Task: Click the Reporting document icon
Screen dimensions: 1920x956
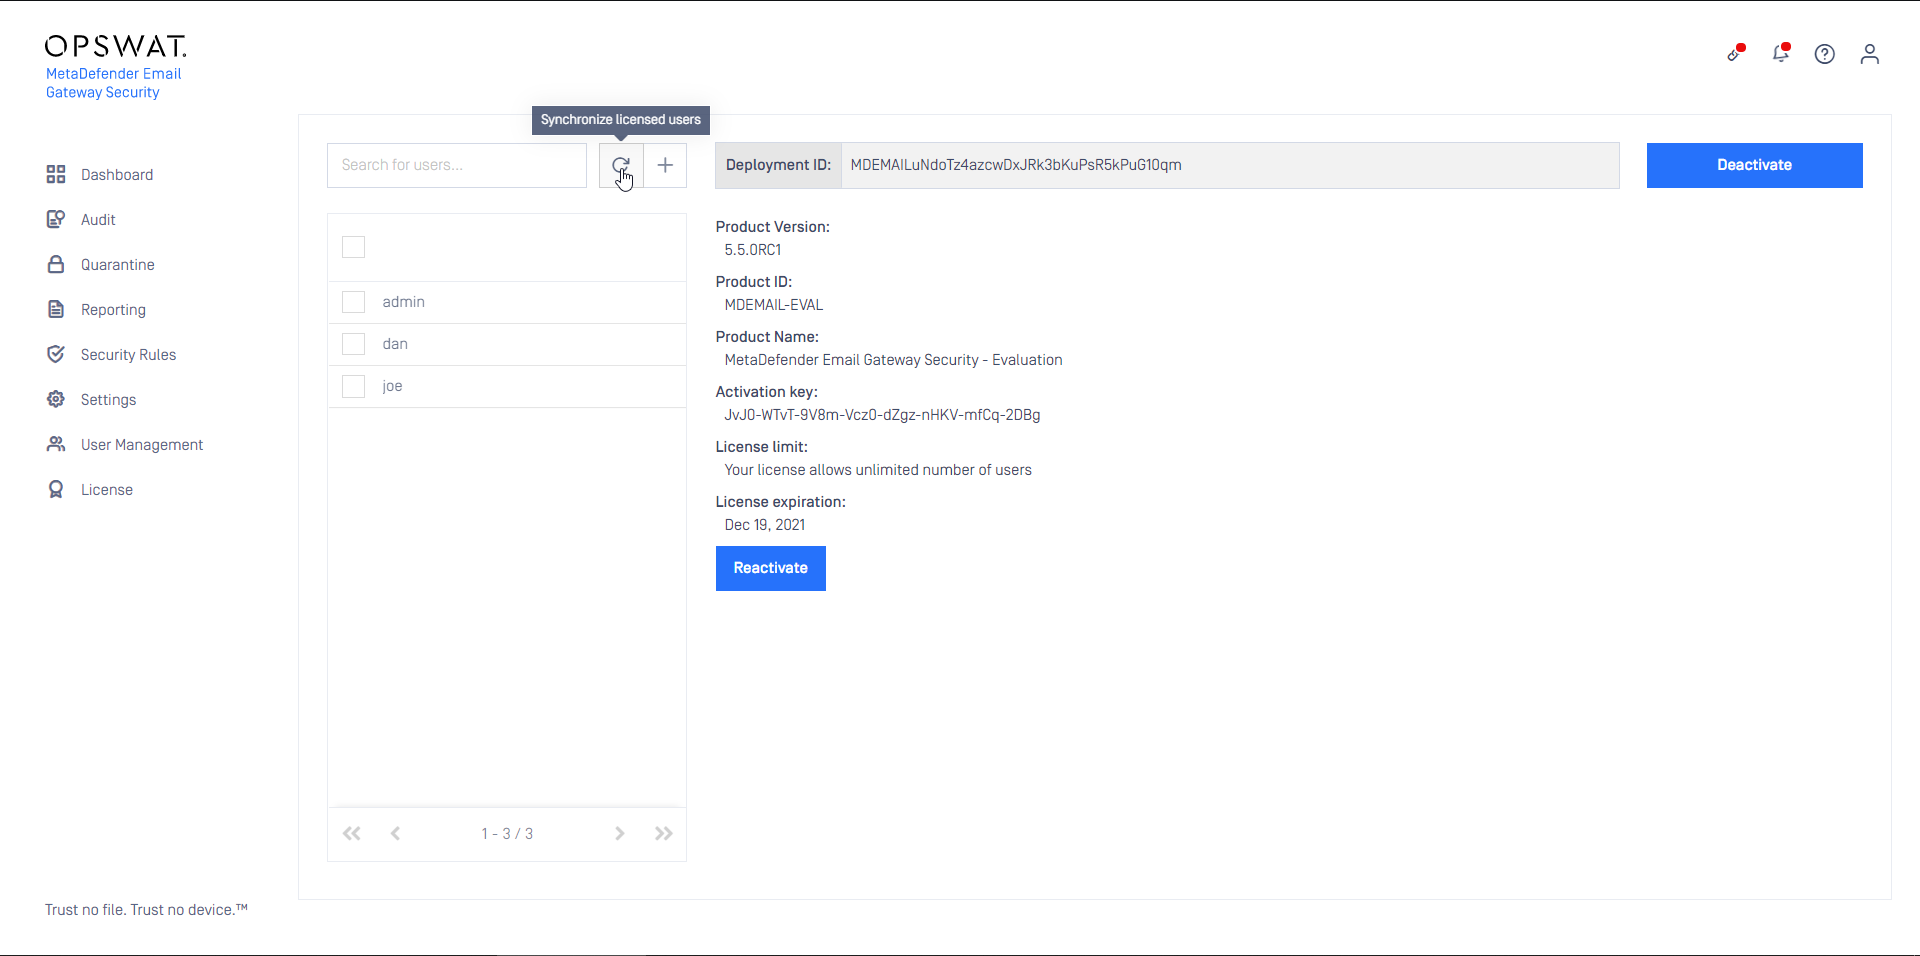Action: coord(56,309)
